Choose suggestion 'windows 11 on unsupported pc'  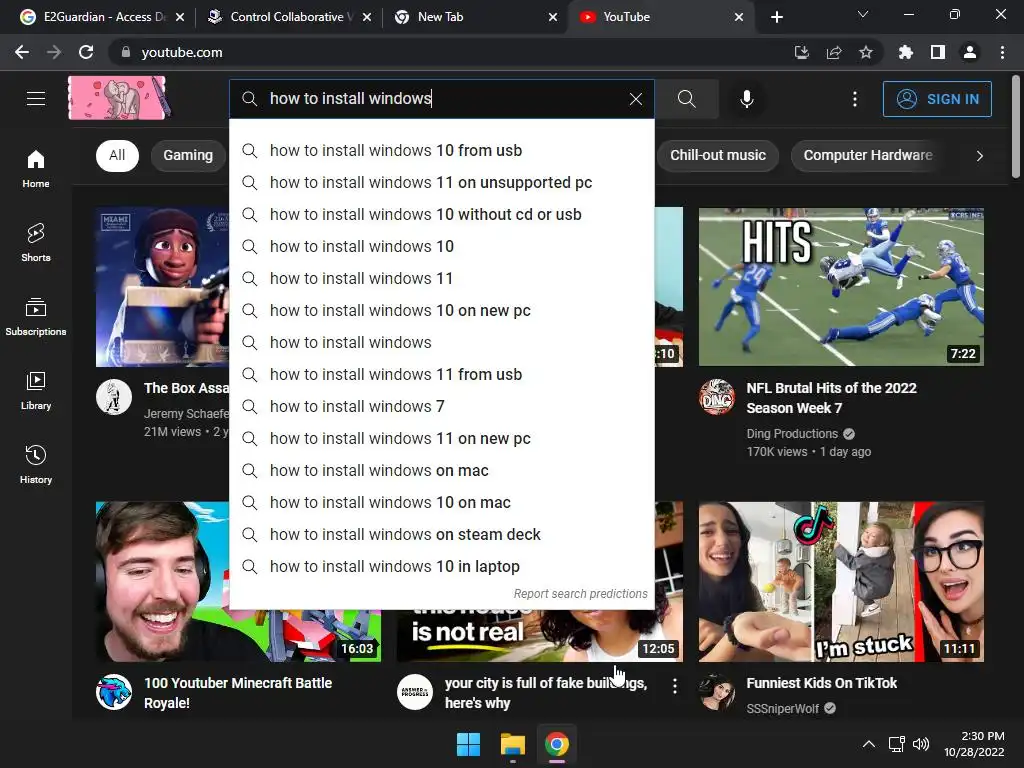click(x=441, y=182)
